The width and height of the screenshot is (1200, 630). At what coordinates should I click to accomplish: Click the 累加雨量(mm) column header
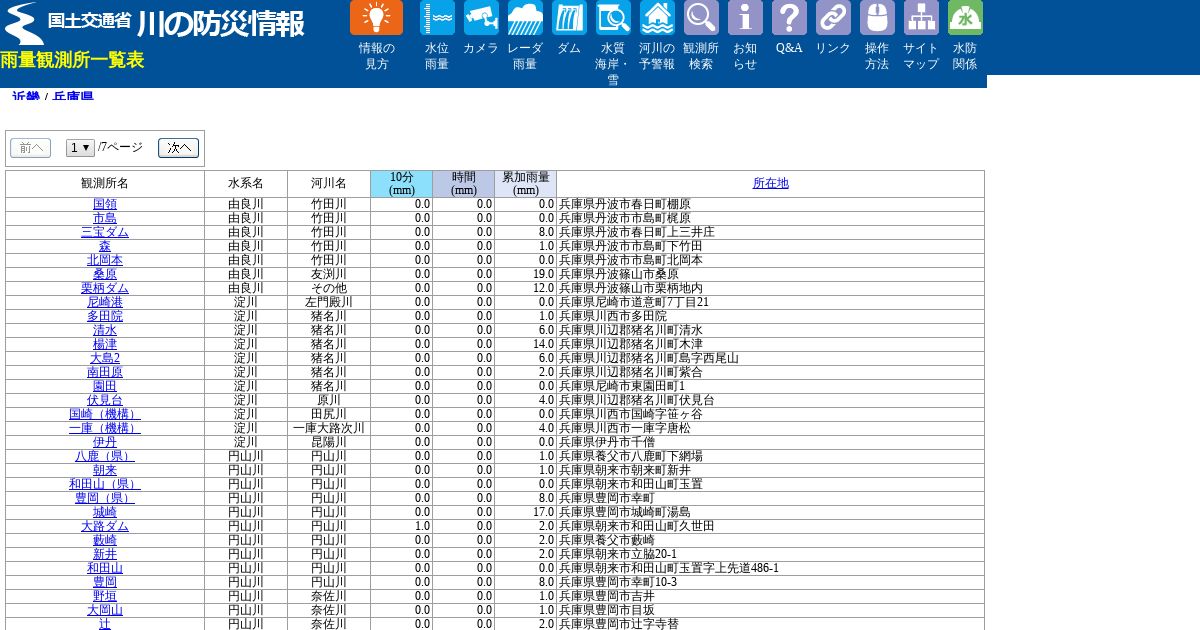(526, 184)
